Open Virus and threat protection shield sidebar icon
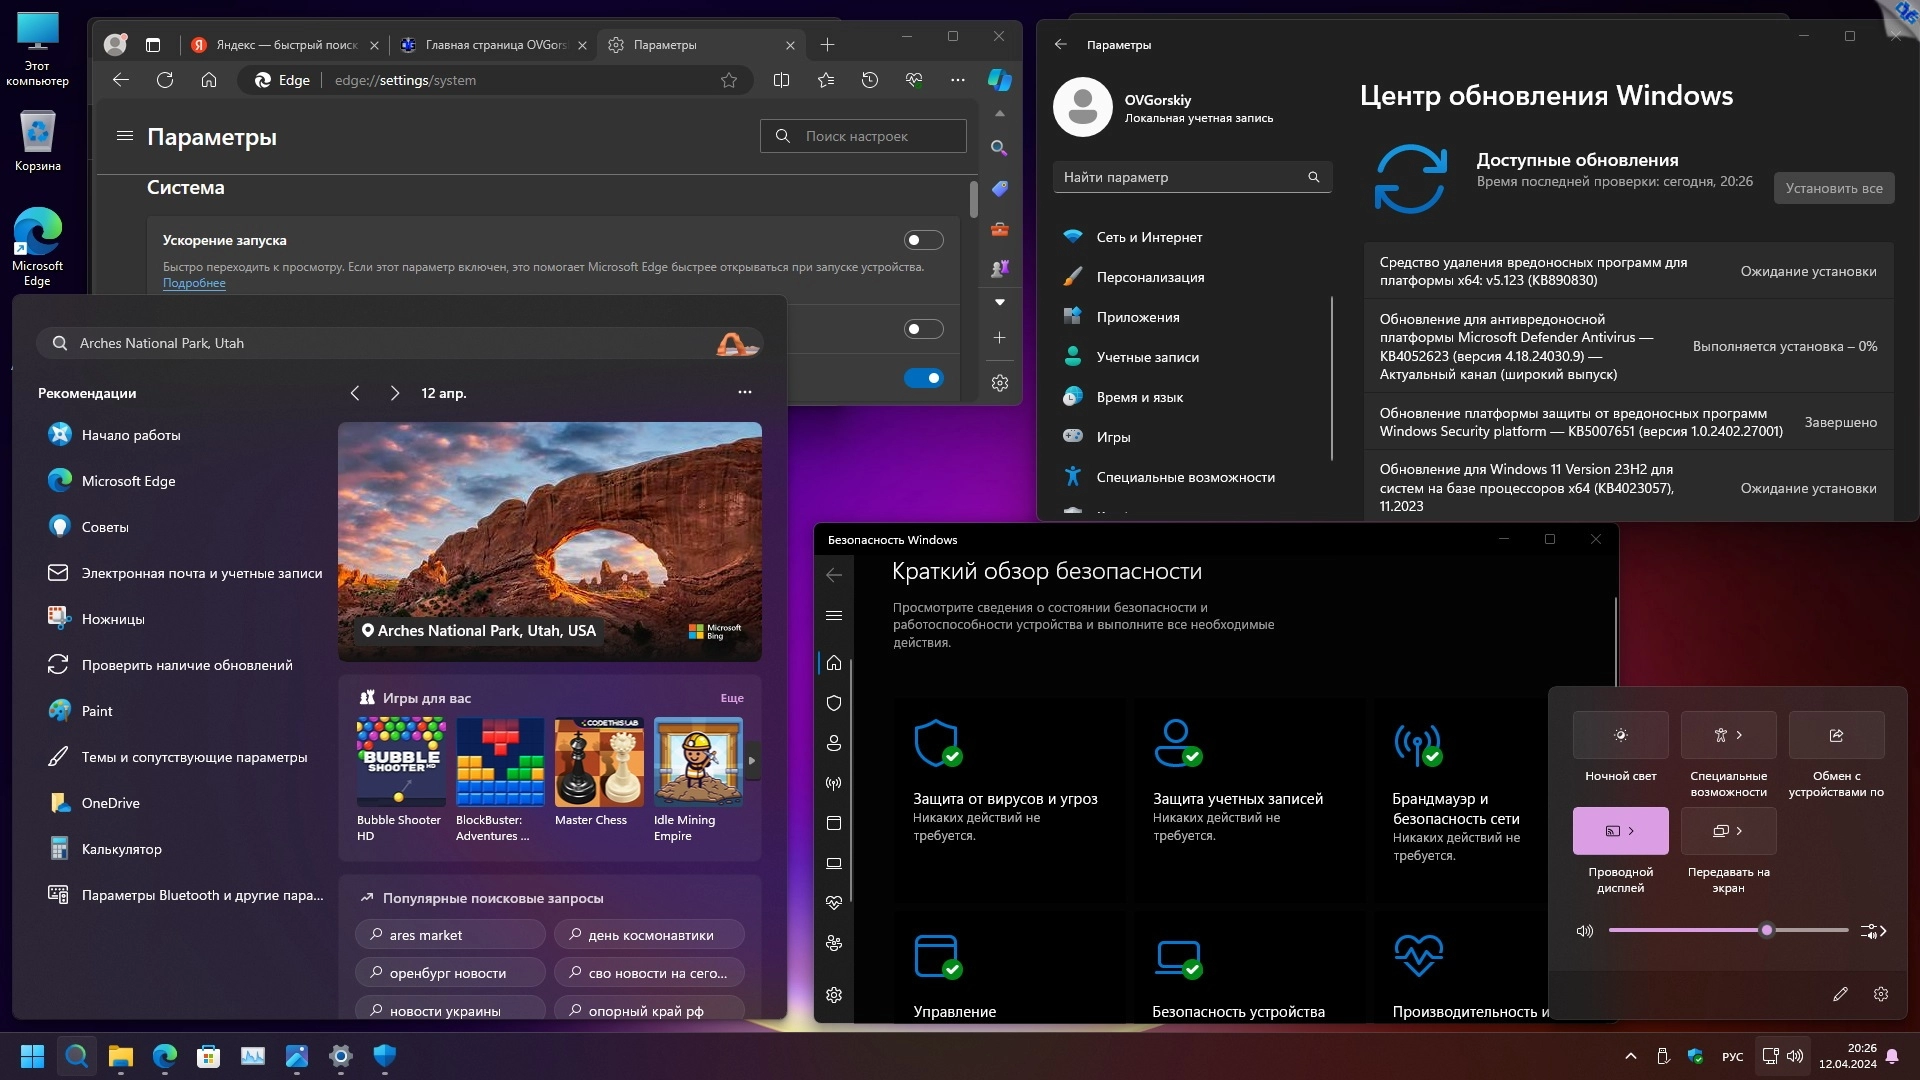This screenshot has width=1920, height=1080. pos(834,703)
